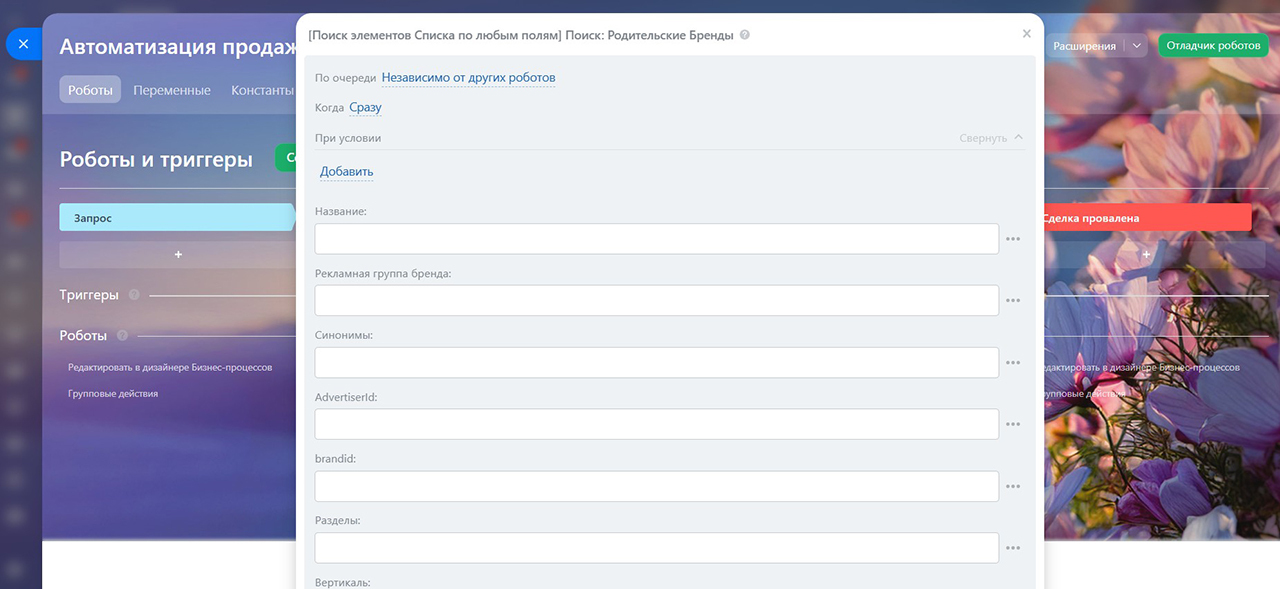This screenshot has height=589, width=1280.
Task: Open the Расширения dropdown arrow
Action: [x=1136, y=46]
